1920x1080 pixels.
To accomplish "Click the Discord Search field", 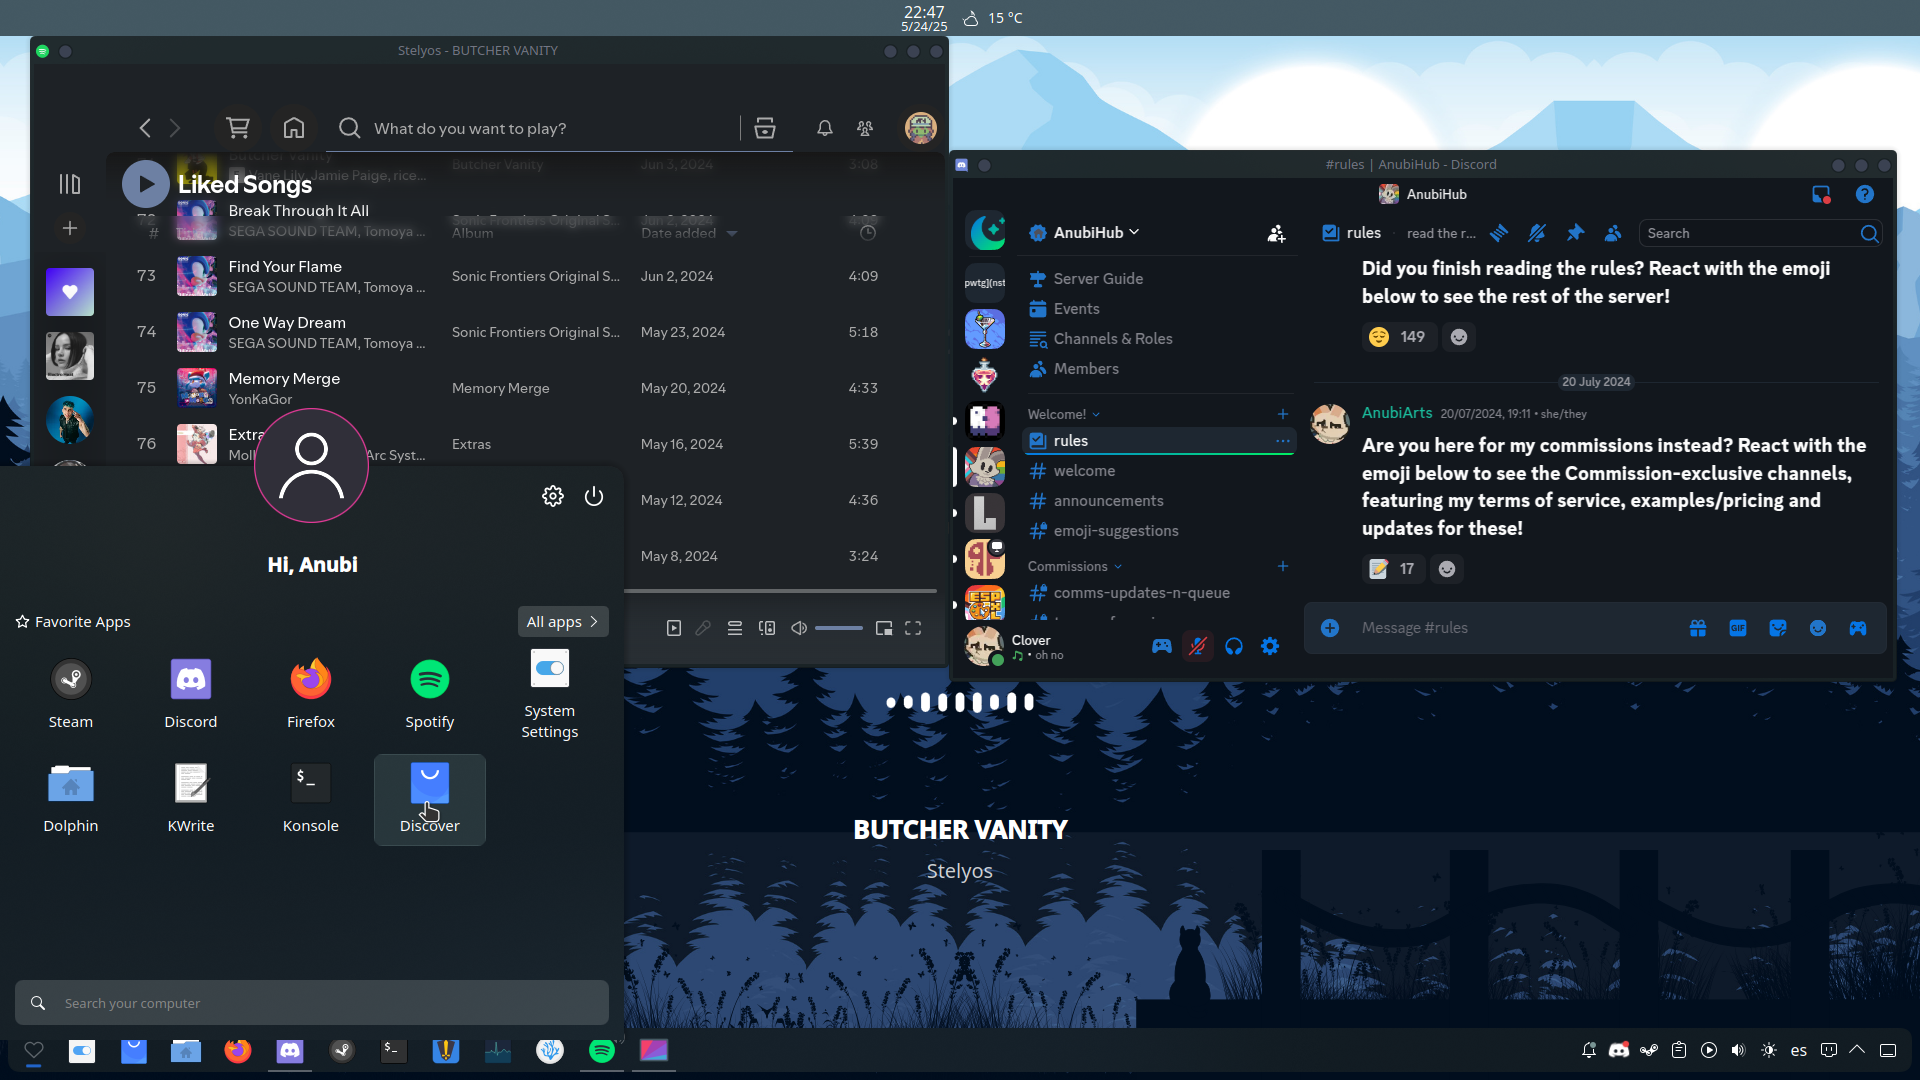I will 1761,233.
